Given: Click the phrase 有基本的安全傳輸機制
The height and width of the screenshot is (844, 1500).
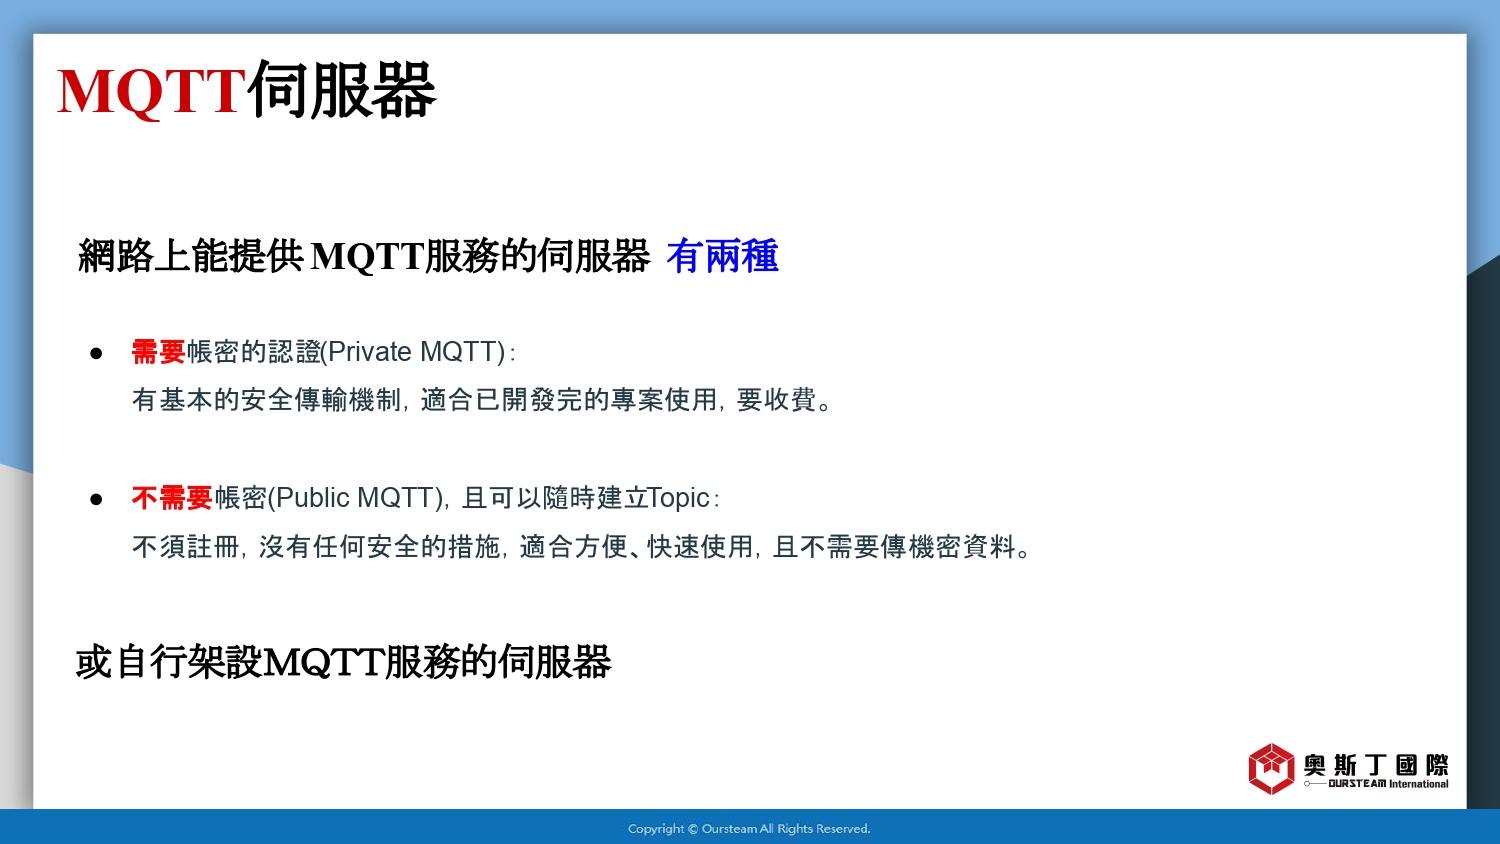Looking at the screenshot, I should coord(266,400).
